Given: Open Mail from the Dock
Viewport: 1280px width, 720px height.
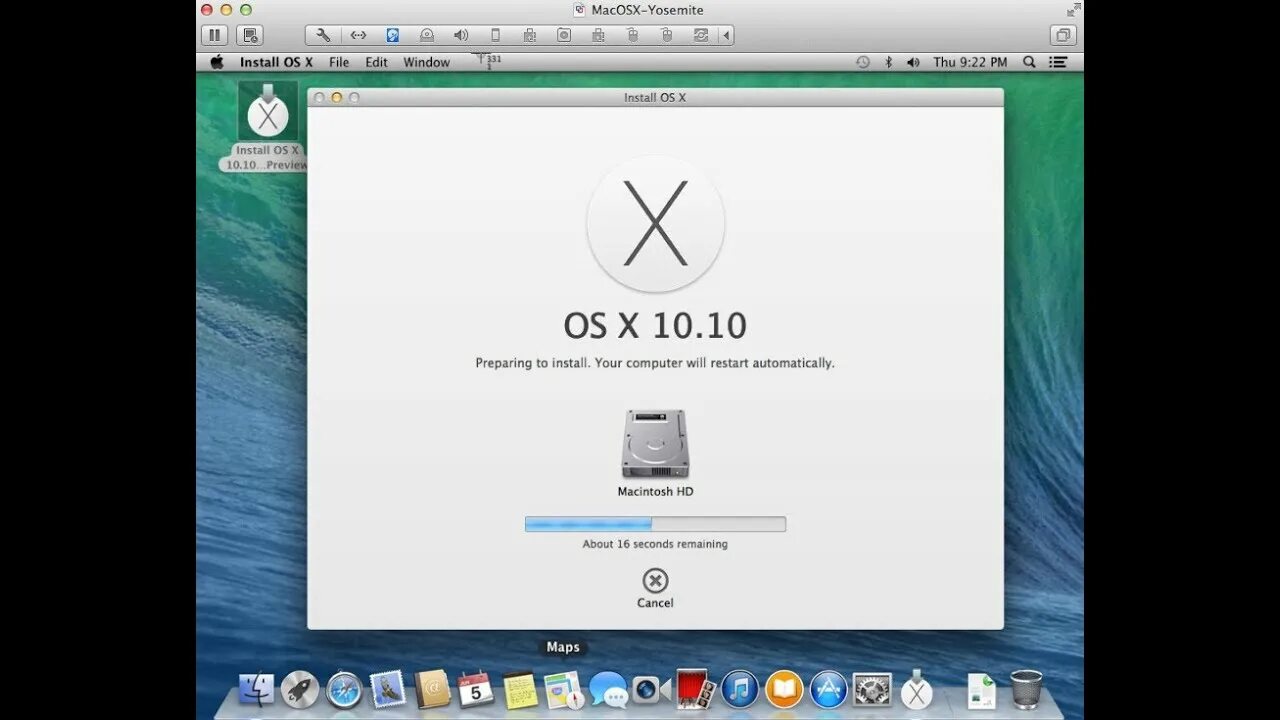Looking at the screenshot, I should 388,689.
